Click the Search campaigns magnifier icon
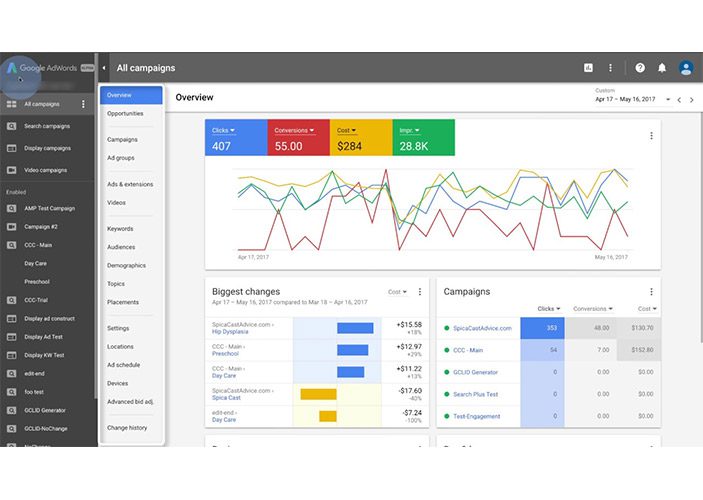The height and width of the screenshot is (500, 703). click(12, 126)
